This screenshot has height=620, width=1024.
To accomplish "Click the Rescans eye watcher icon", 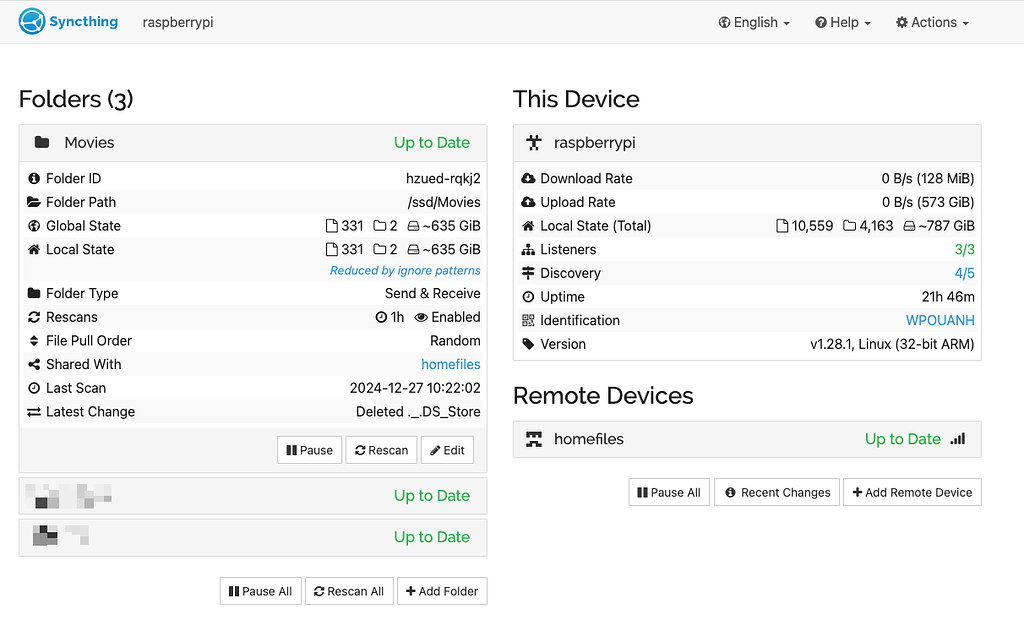I will (x=421, y=317).
